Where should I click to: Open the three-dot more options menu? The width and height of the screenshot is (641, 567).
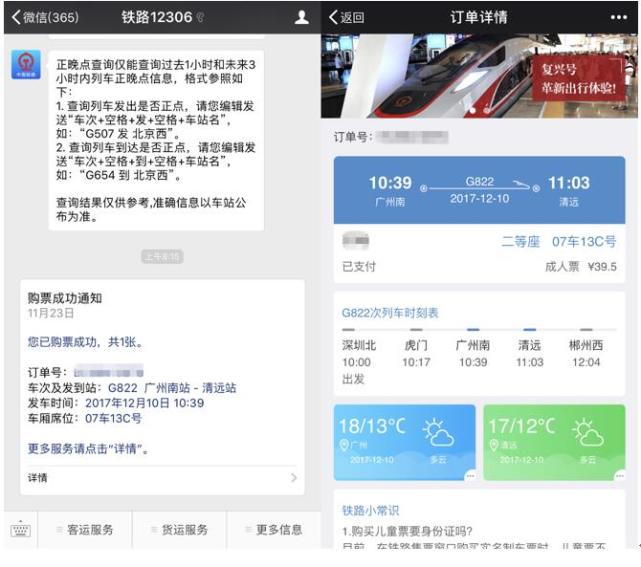coord(619,17)
